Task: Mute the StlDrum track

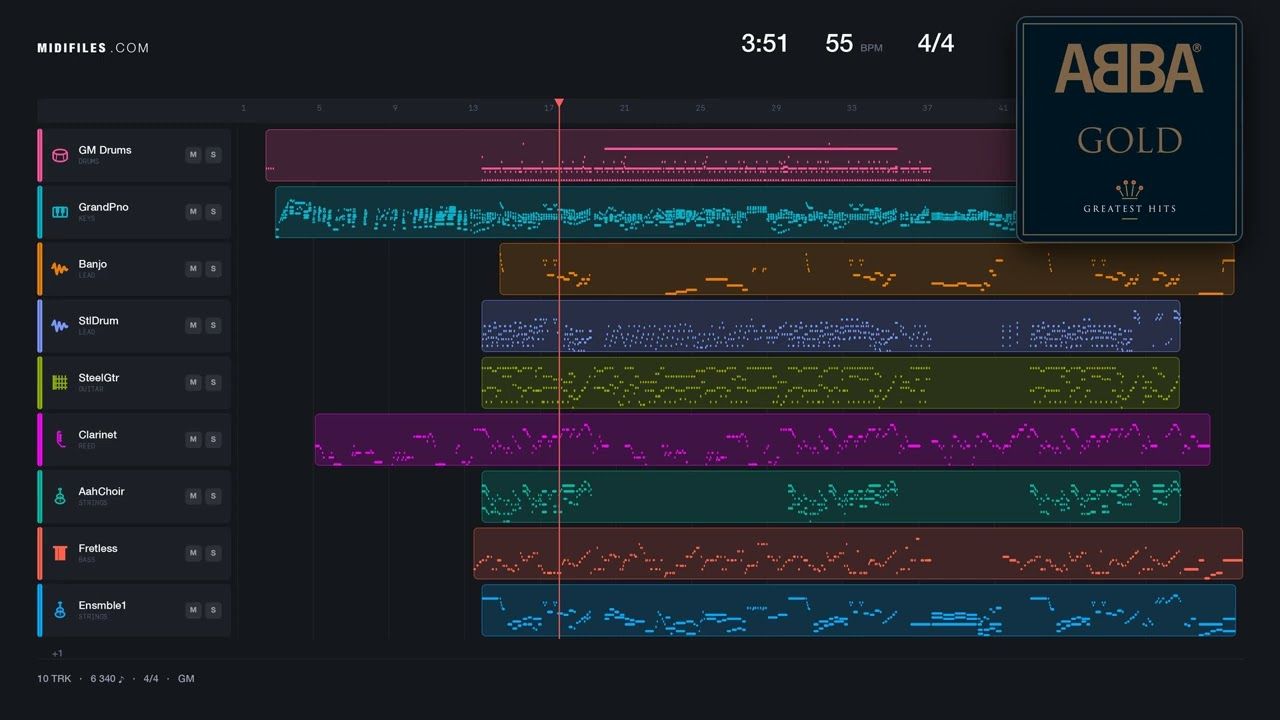Action: [193, 326]
